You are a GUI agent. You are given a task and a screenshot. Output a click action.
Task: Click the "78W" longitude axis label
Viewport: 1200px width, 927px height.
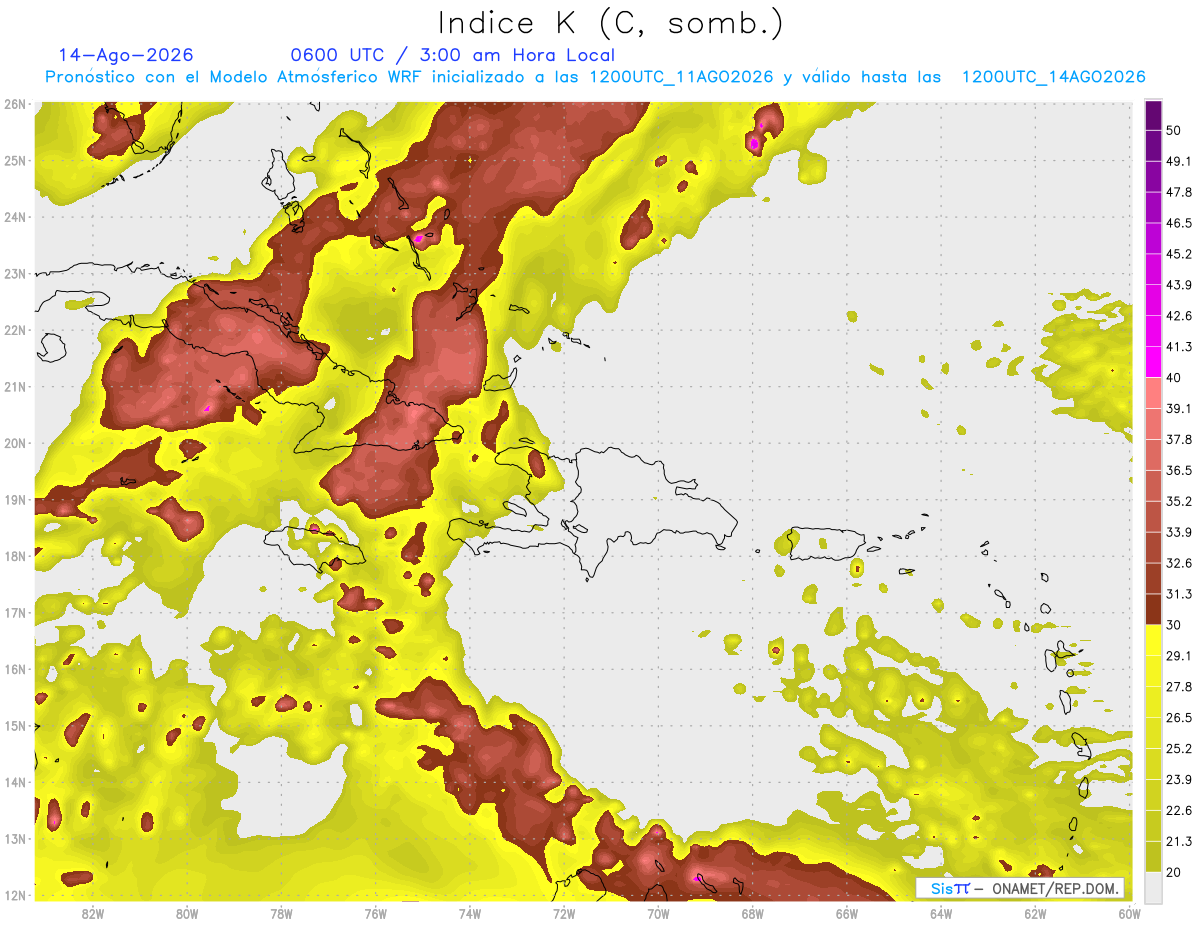[x=281, y=913]
